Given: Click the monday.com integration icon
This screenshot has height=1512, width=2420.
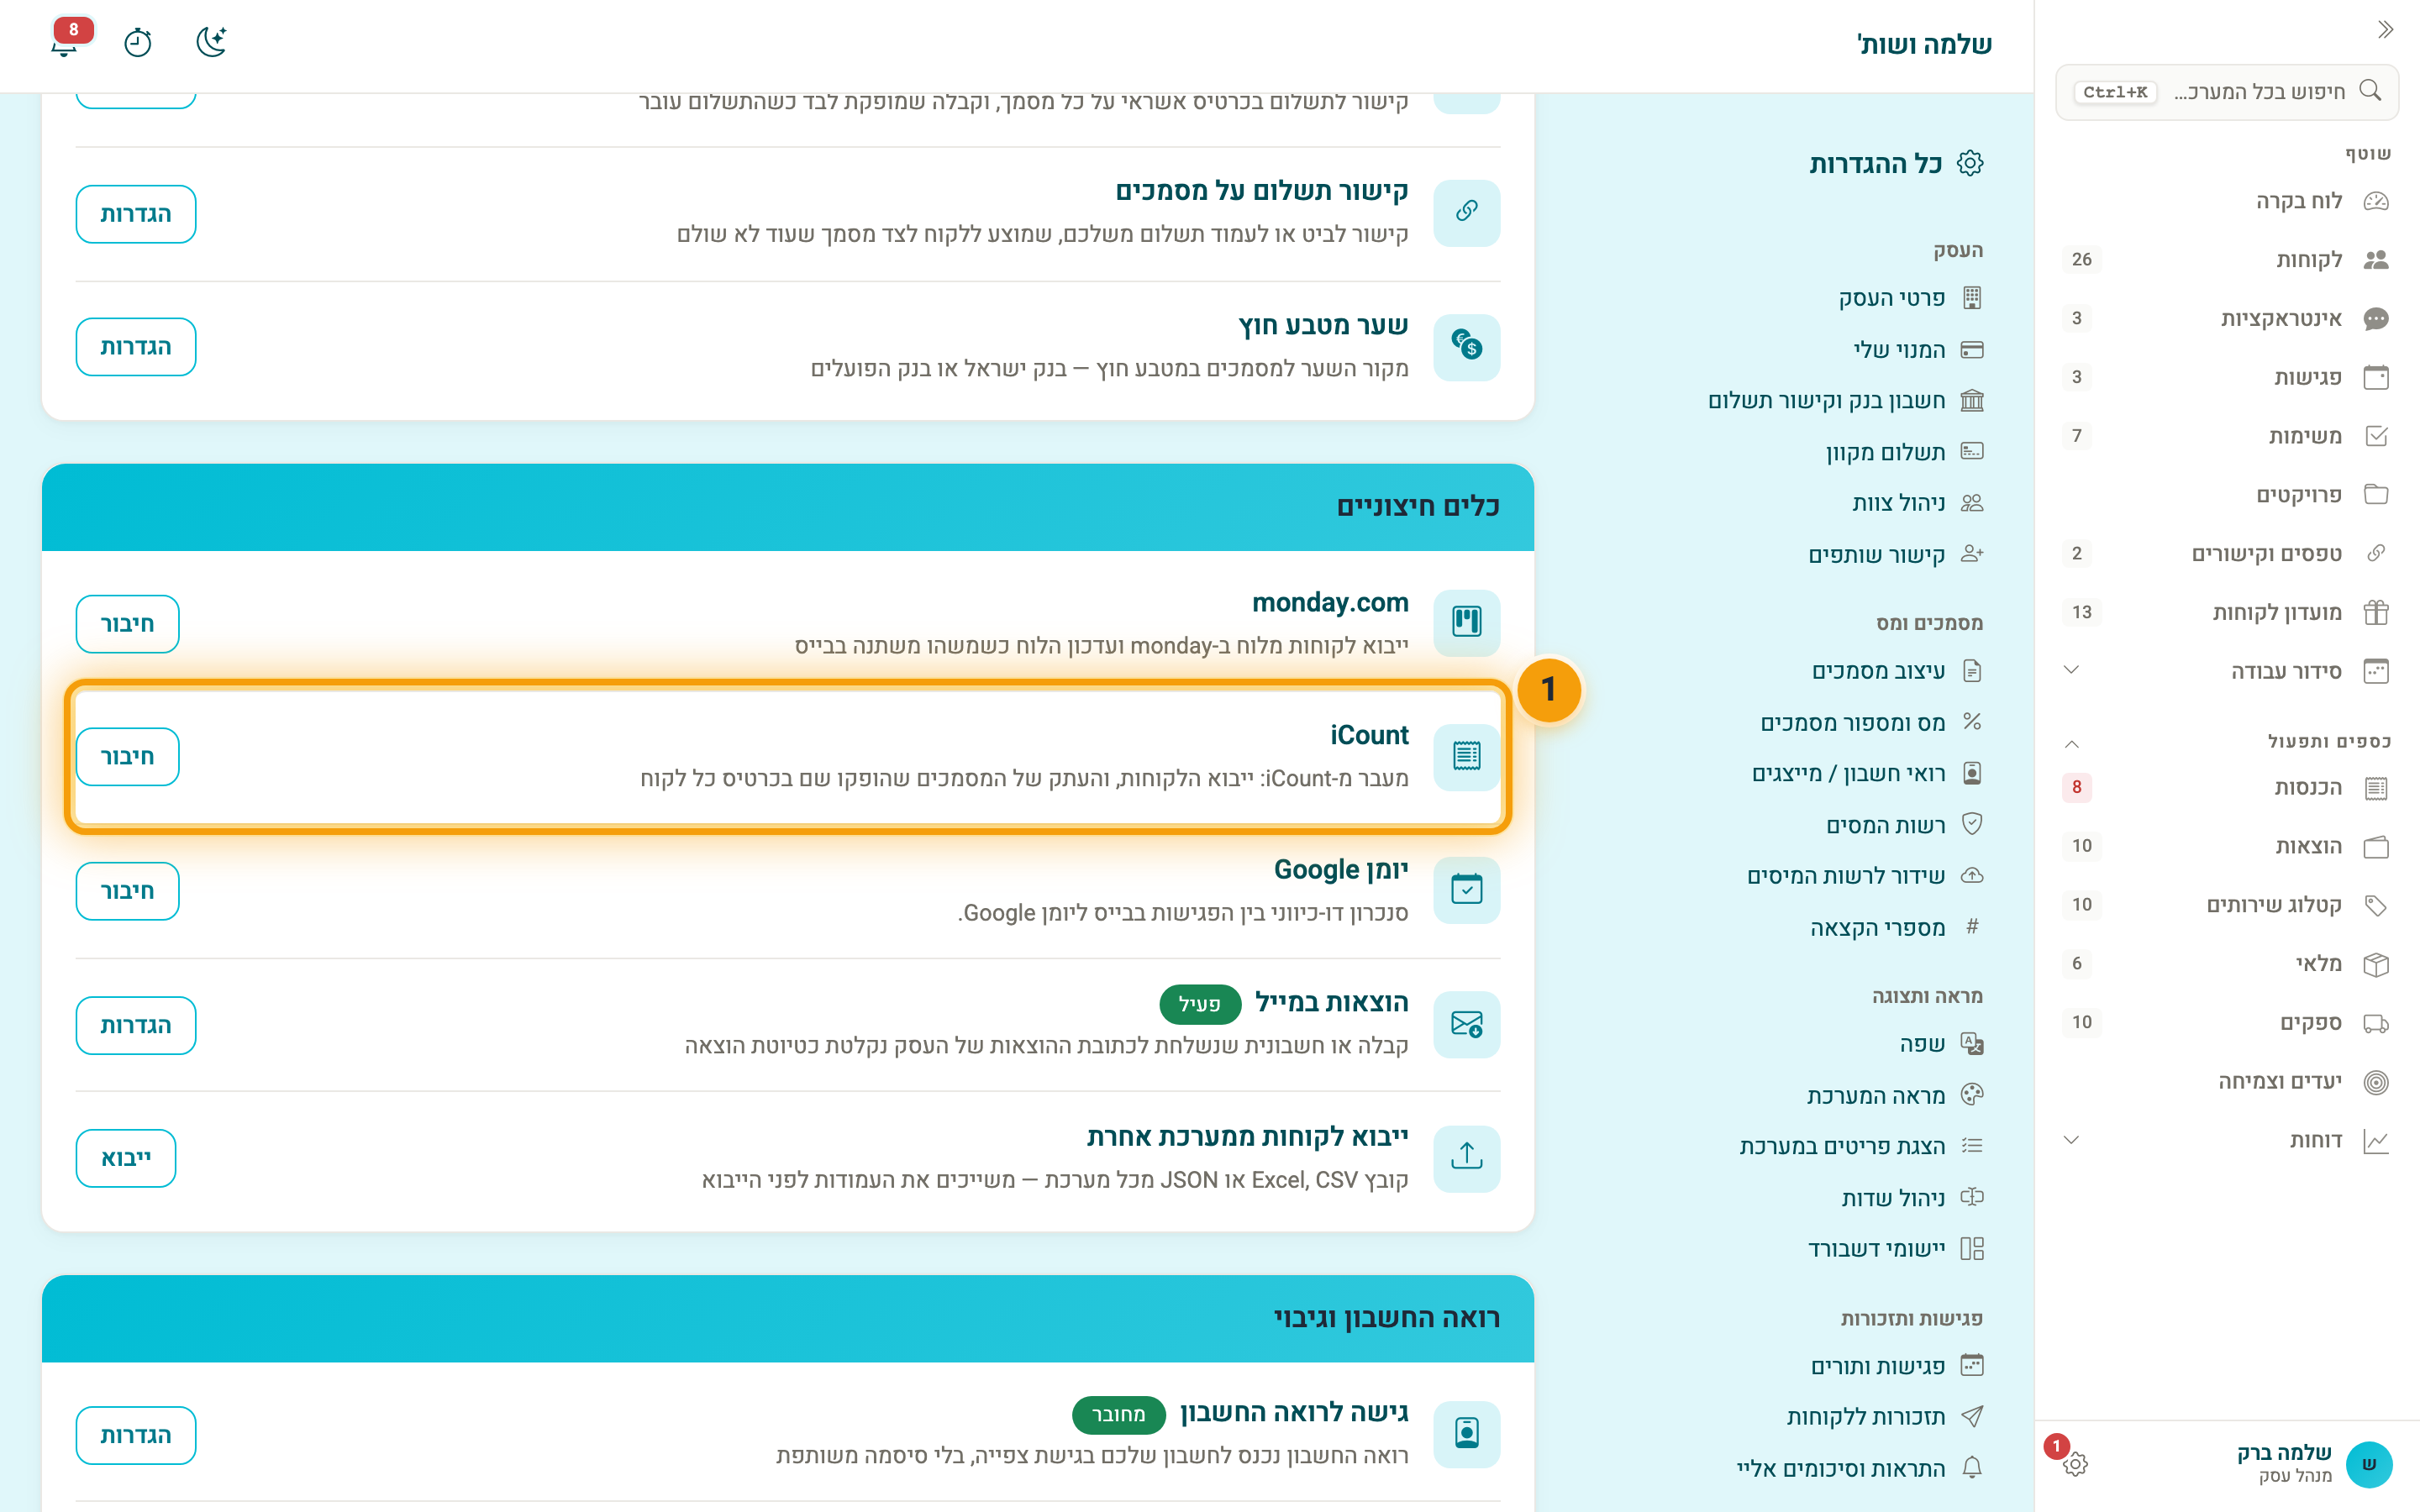Looking at the screenshot, I should click(1466, 622).
